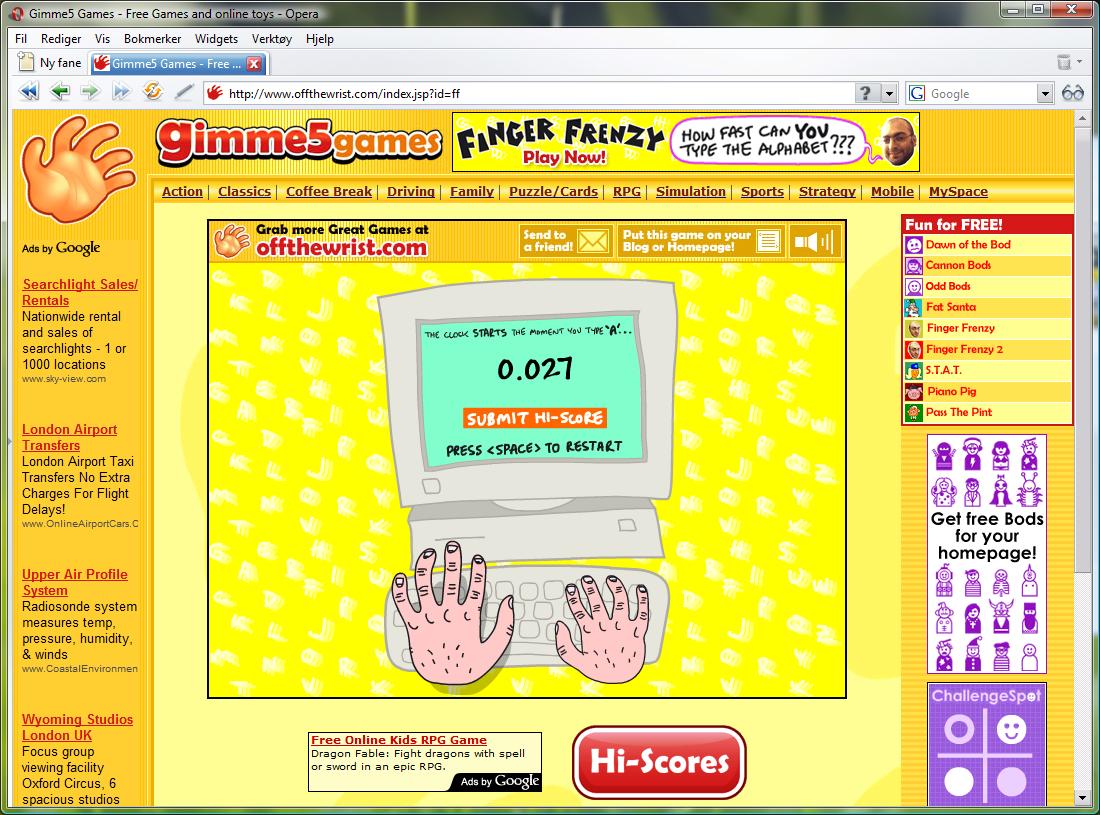Open the RPG category link
Image resolution: width=1100 pixels, height=815 pixels.
[x=627, y=191]
